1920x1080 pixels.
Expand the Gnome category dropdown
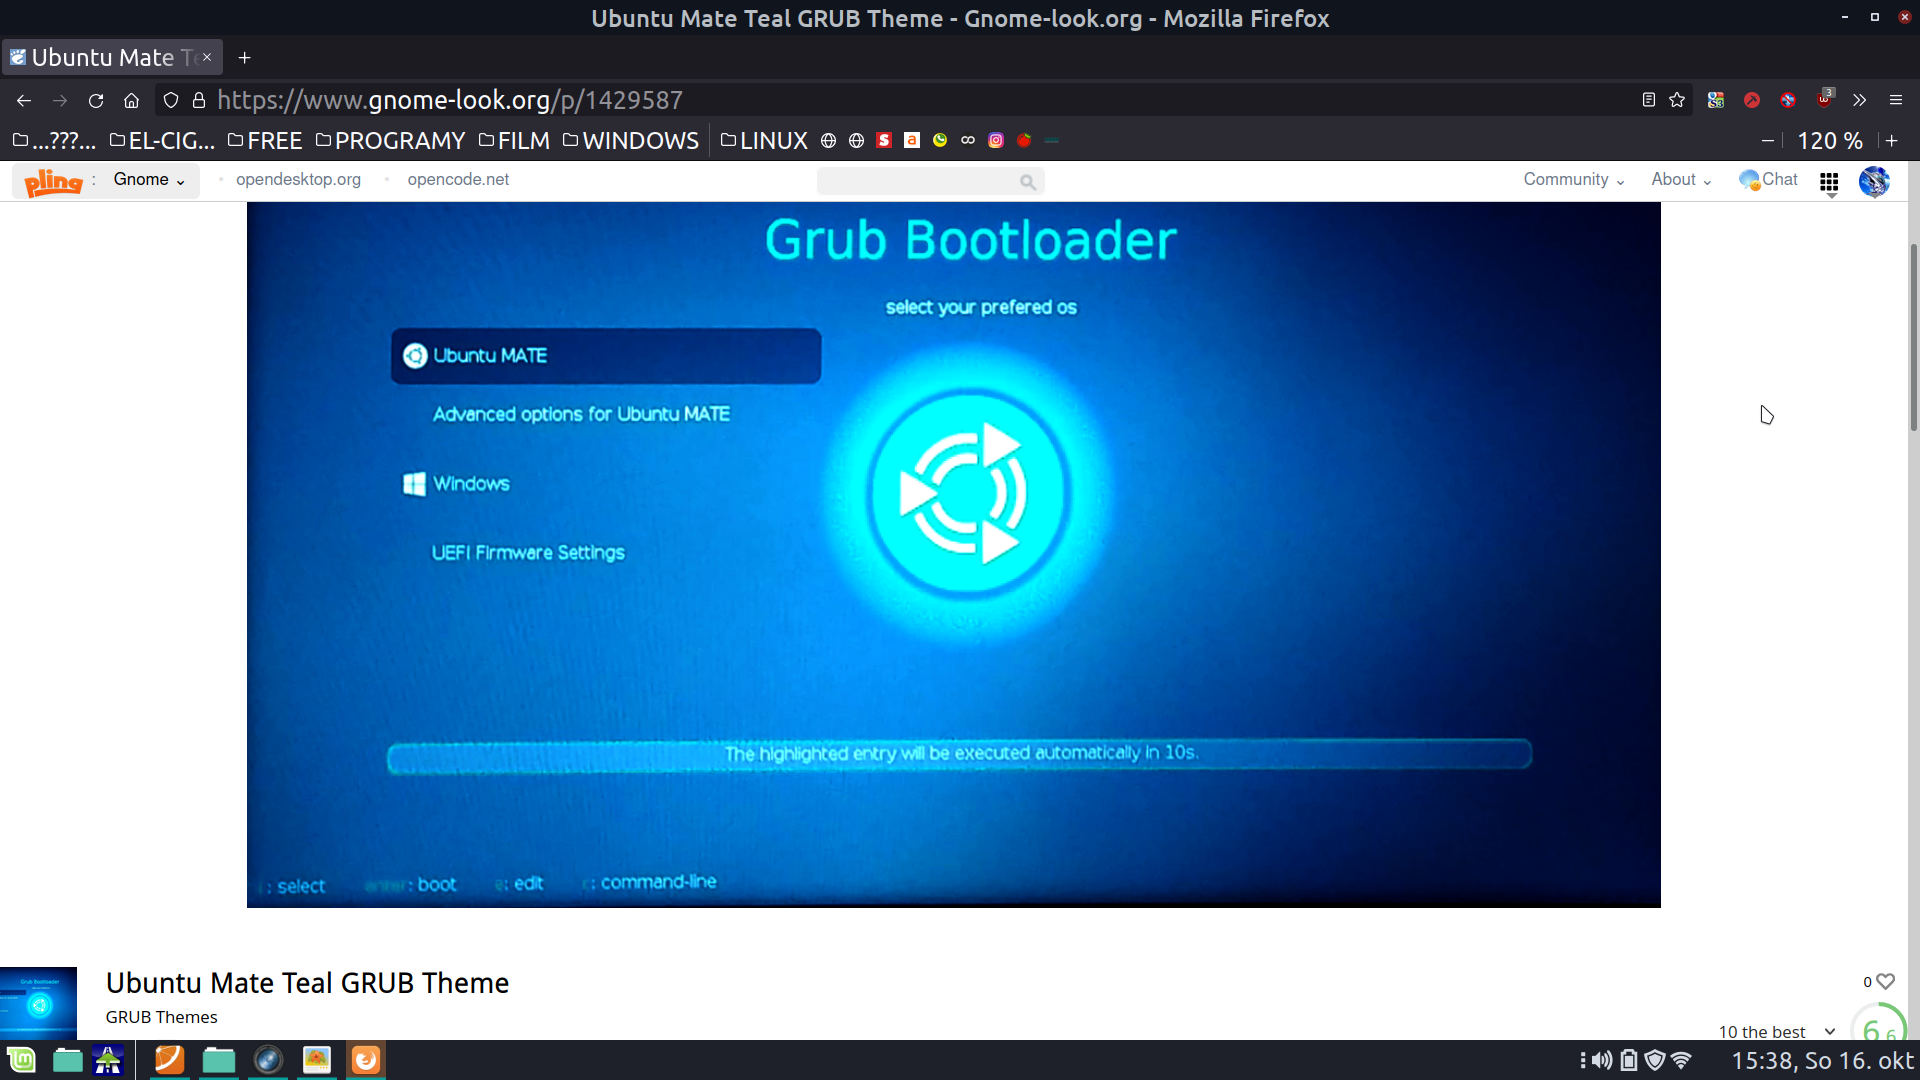click(x=149, y=180)
